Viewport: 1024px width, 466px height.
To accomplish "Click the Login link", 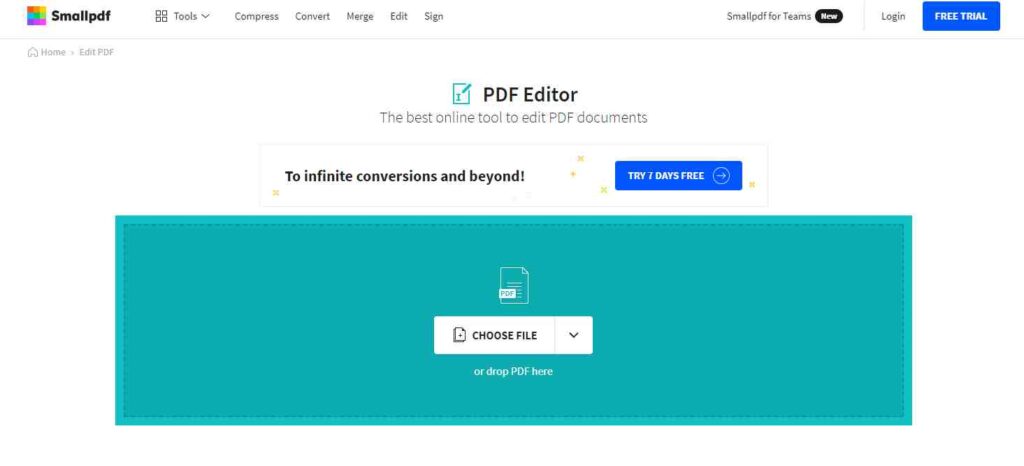I will 893,16.
